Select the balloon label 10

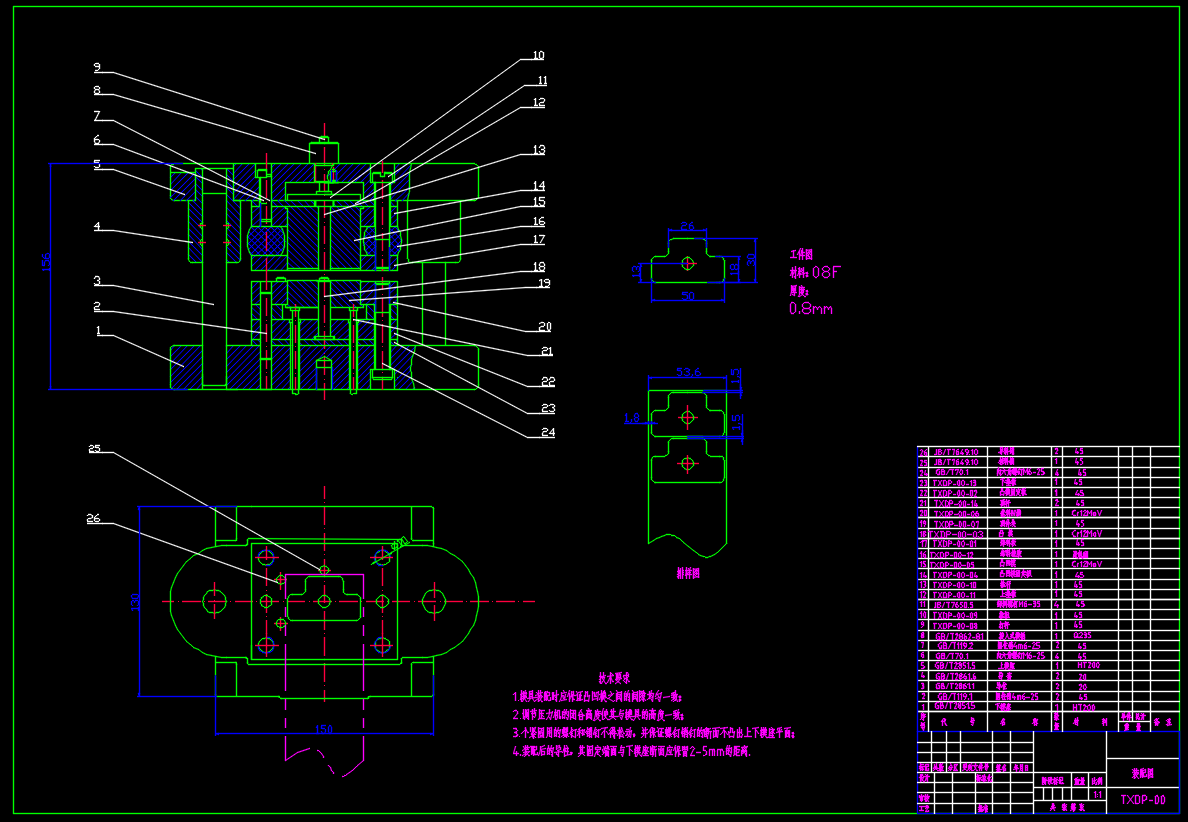[x=538, y=56]
